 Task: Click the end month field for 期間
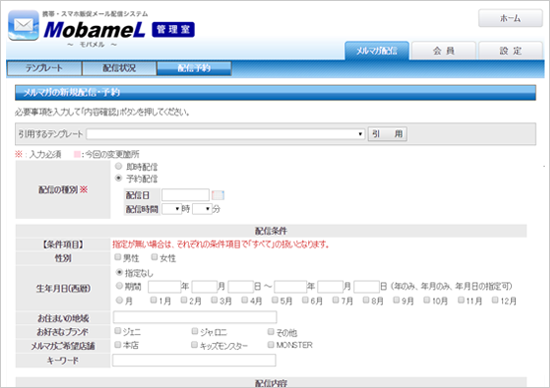click(x=330, y=287)
